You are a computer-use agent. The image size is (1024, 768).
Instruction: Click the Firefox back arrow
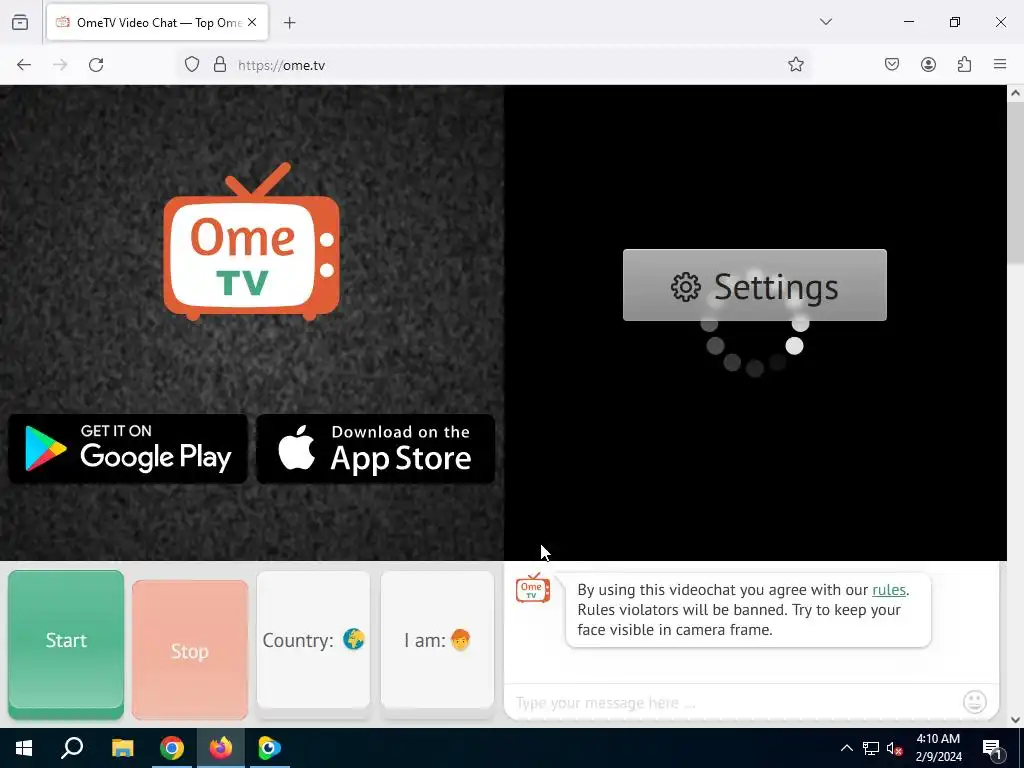point(24,65)
